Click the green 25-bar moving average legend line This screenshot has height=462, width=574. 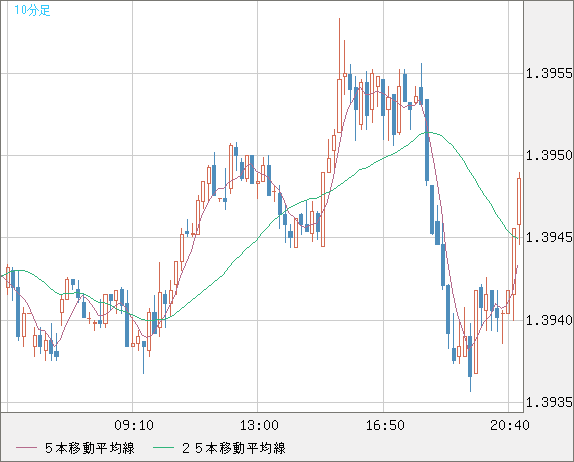click(163, 448)
